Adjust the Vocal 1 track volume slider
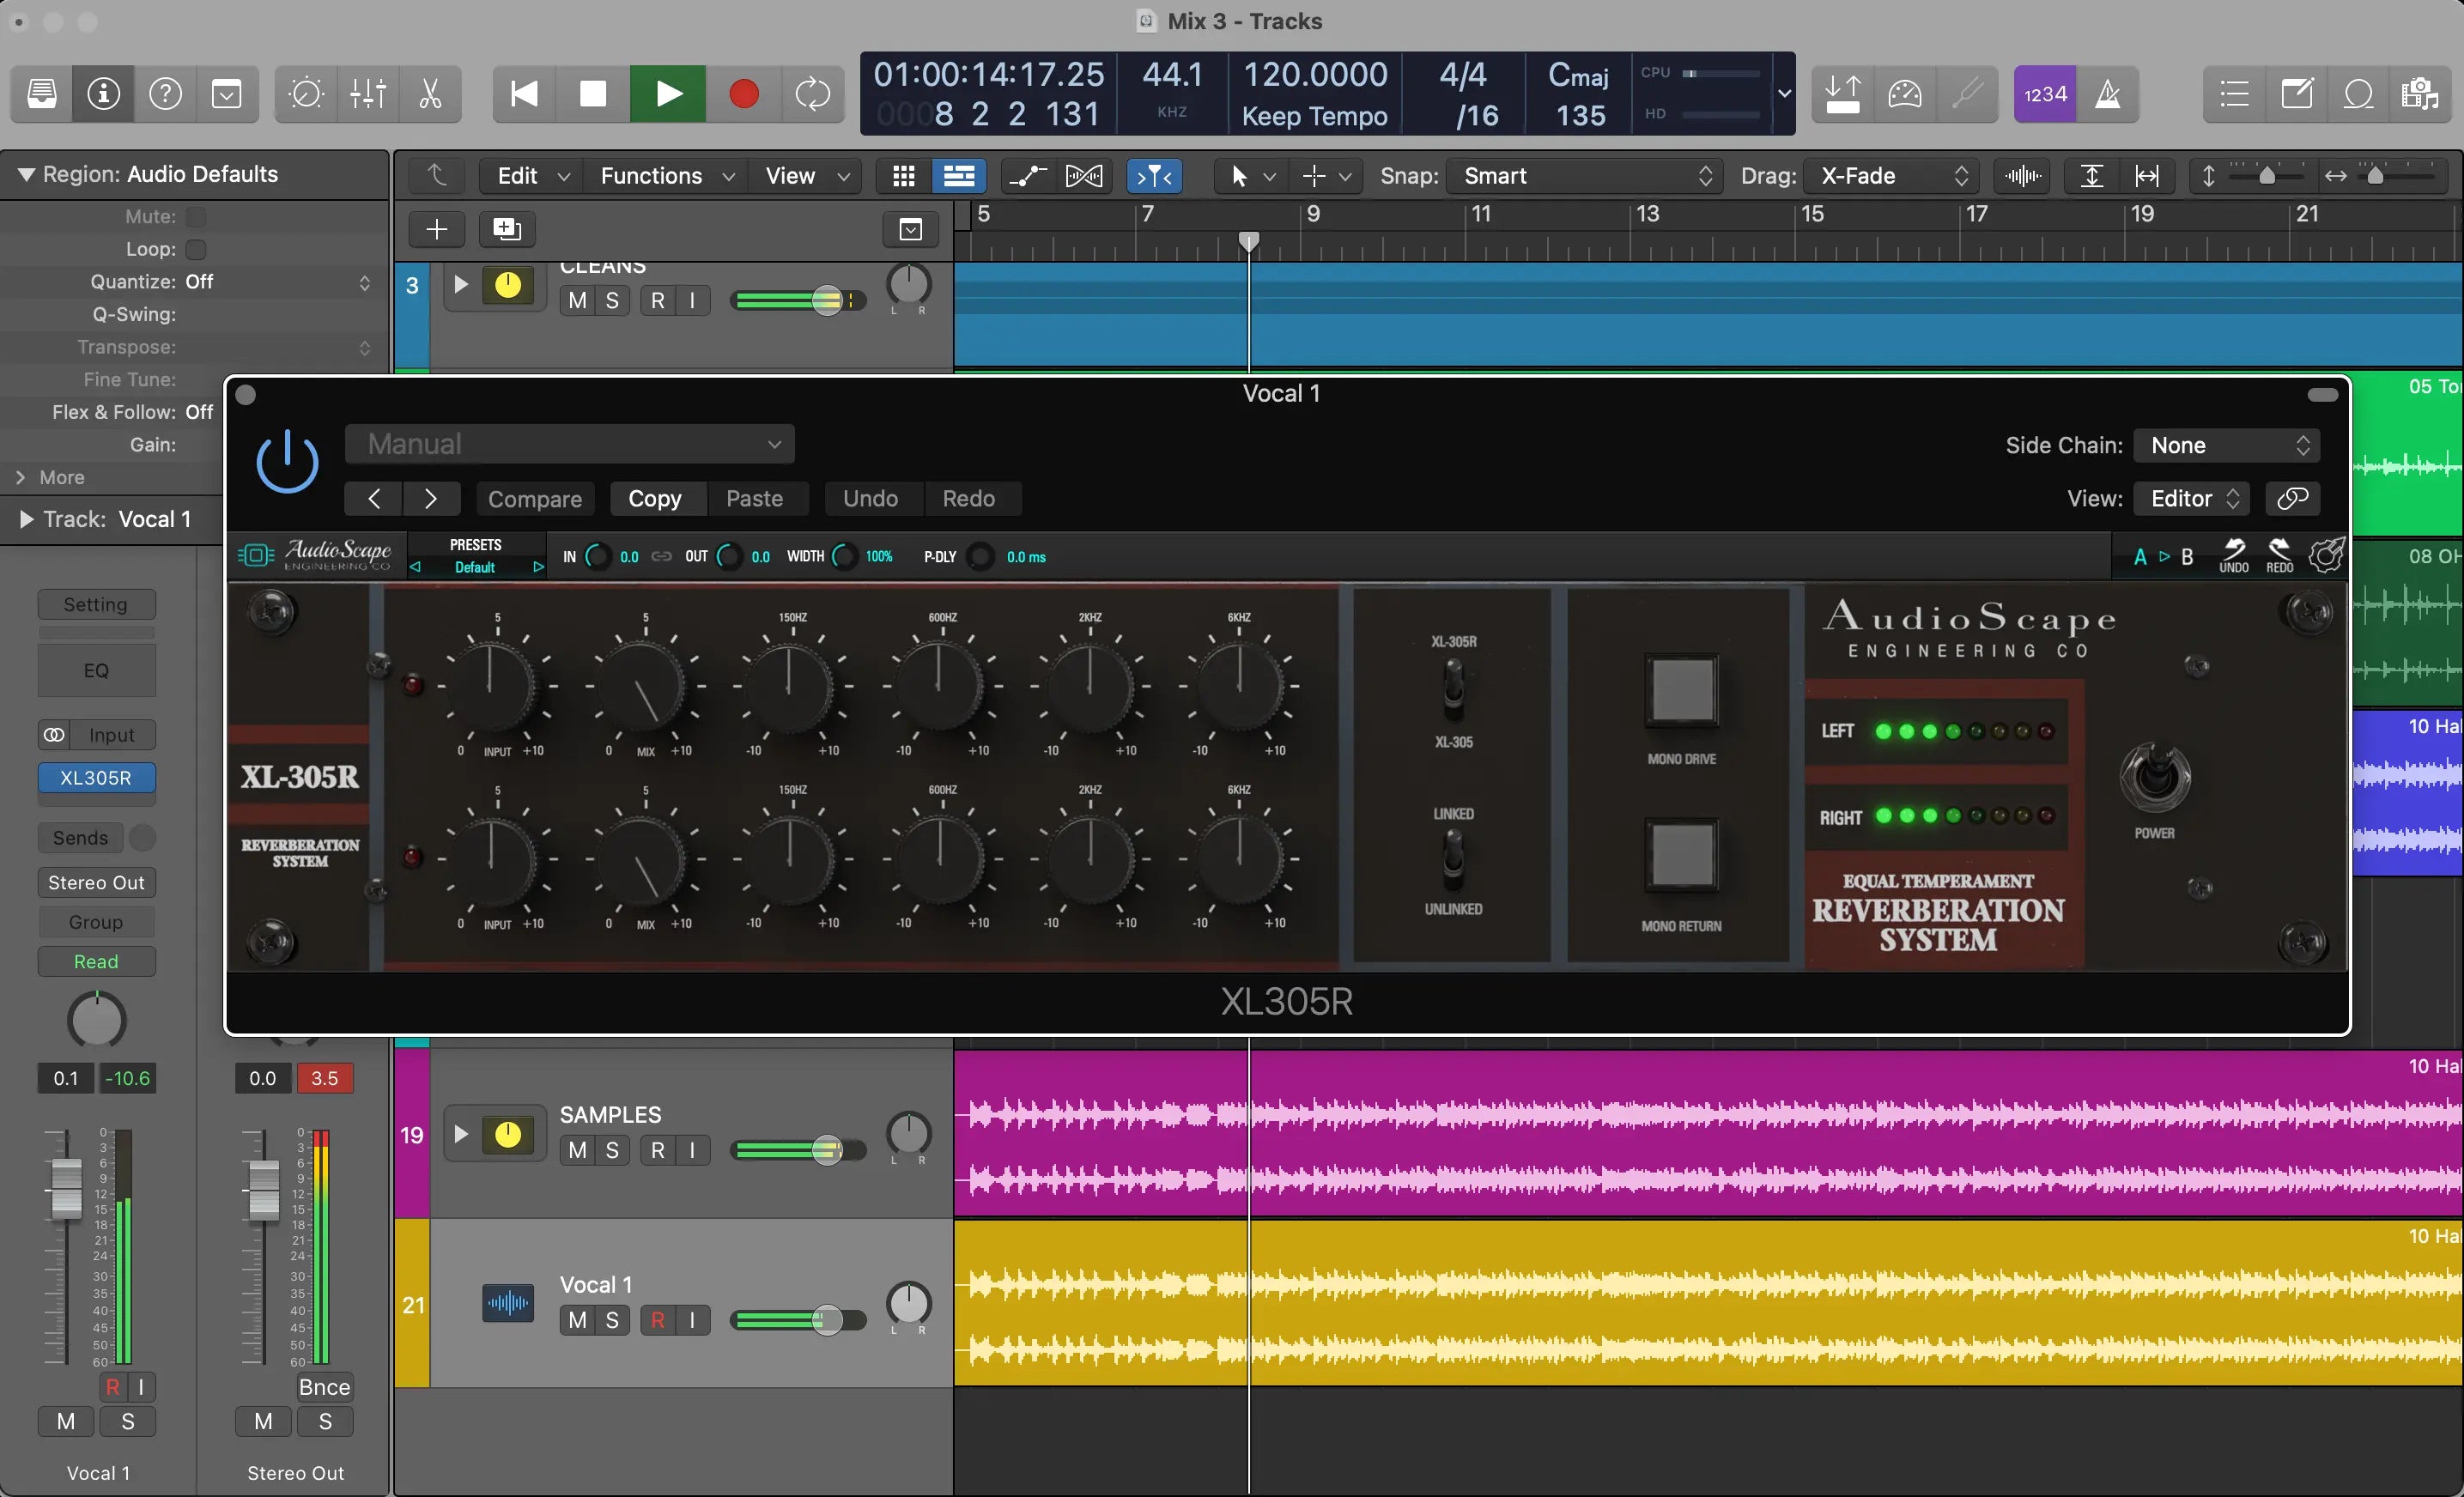 826,1320
